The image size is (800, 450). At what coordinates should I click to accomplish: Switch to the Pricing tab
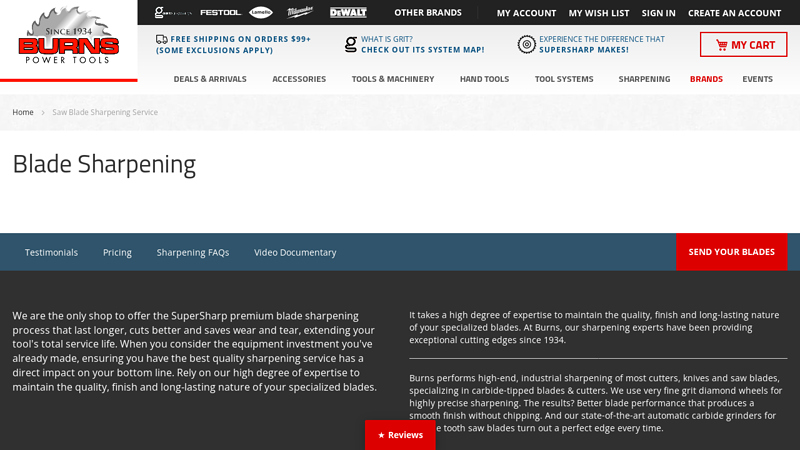(x=117, y=252)
